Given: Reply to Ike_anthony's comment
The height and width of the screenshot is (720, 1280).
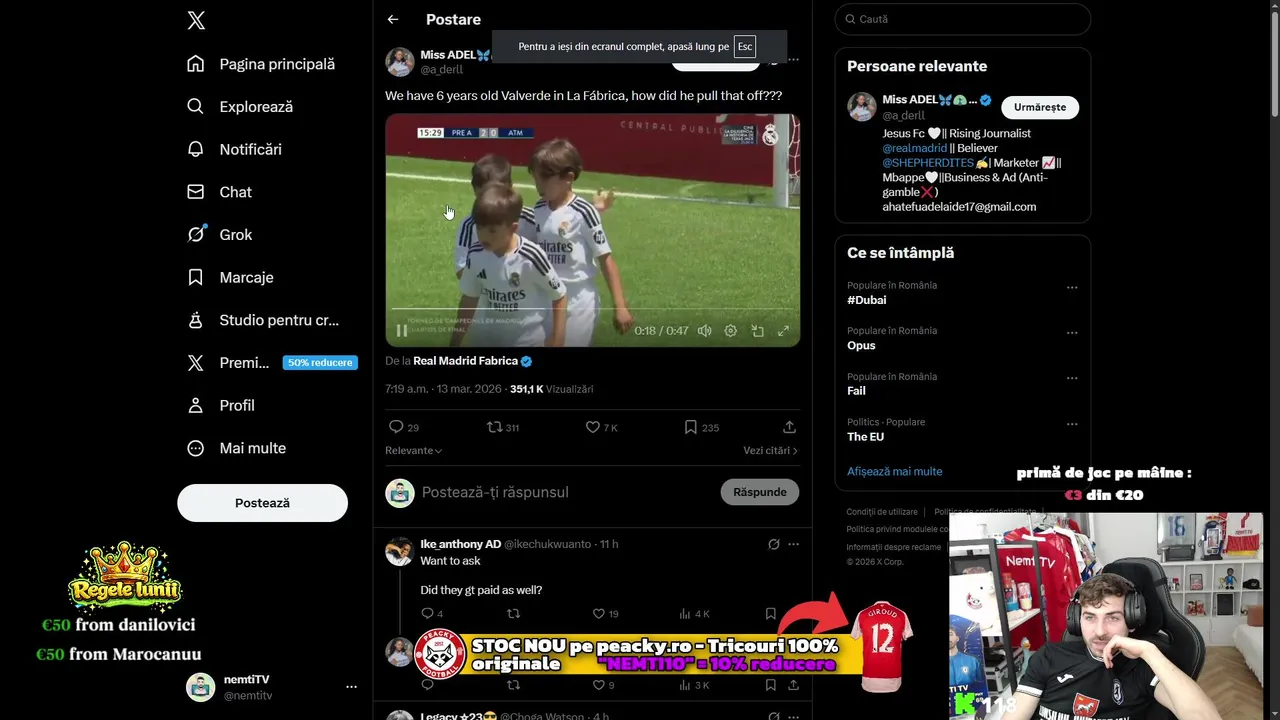Looking at the screenshot, I should pos(431,613).
